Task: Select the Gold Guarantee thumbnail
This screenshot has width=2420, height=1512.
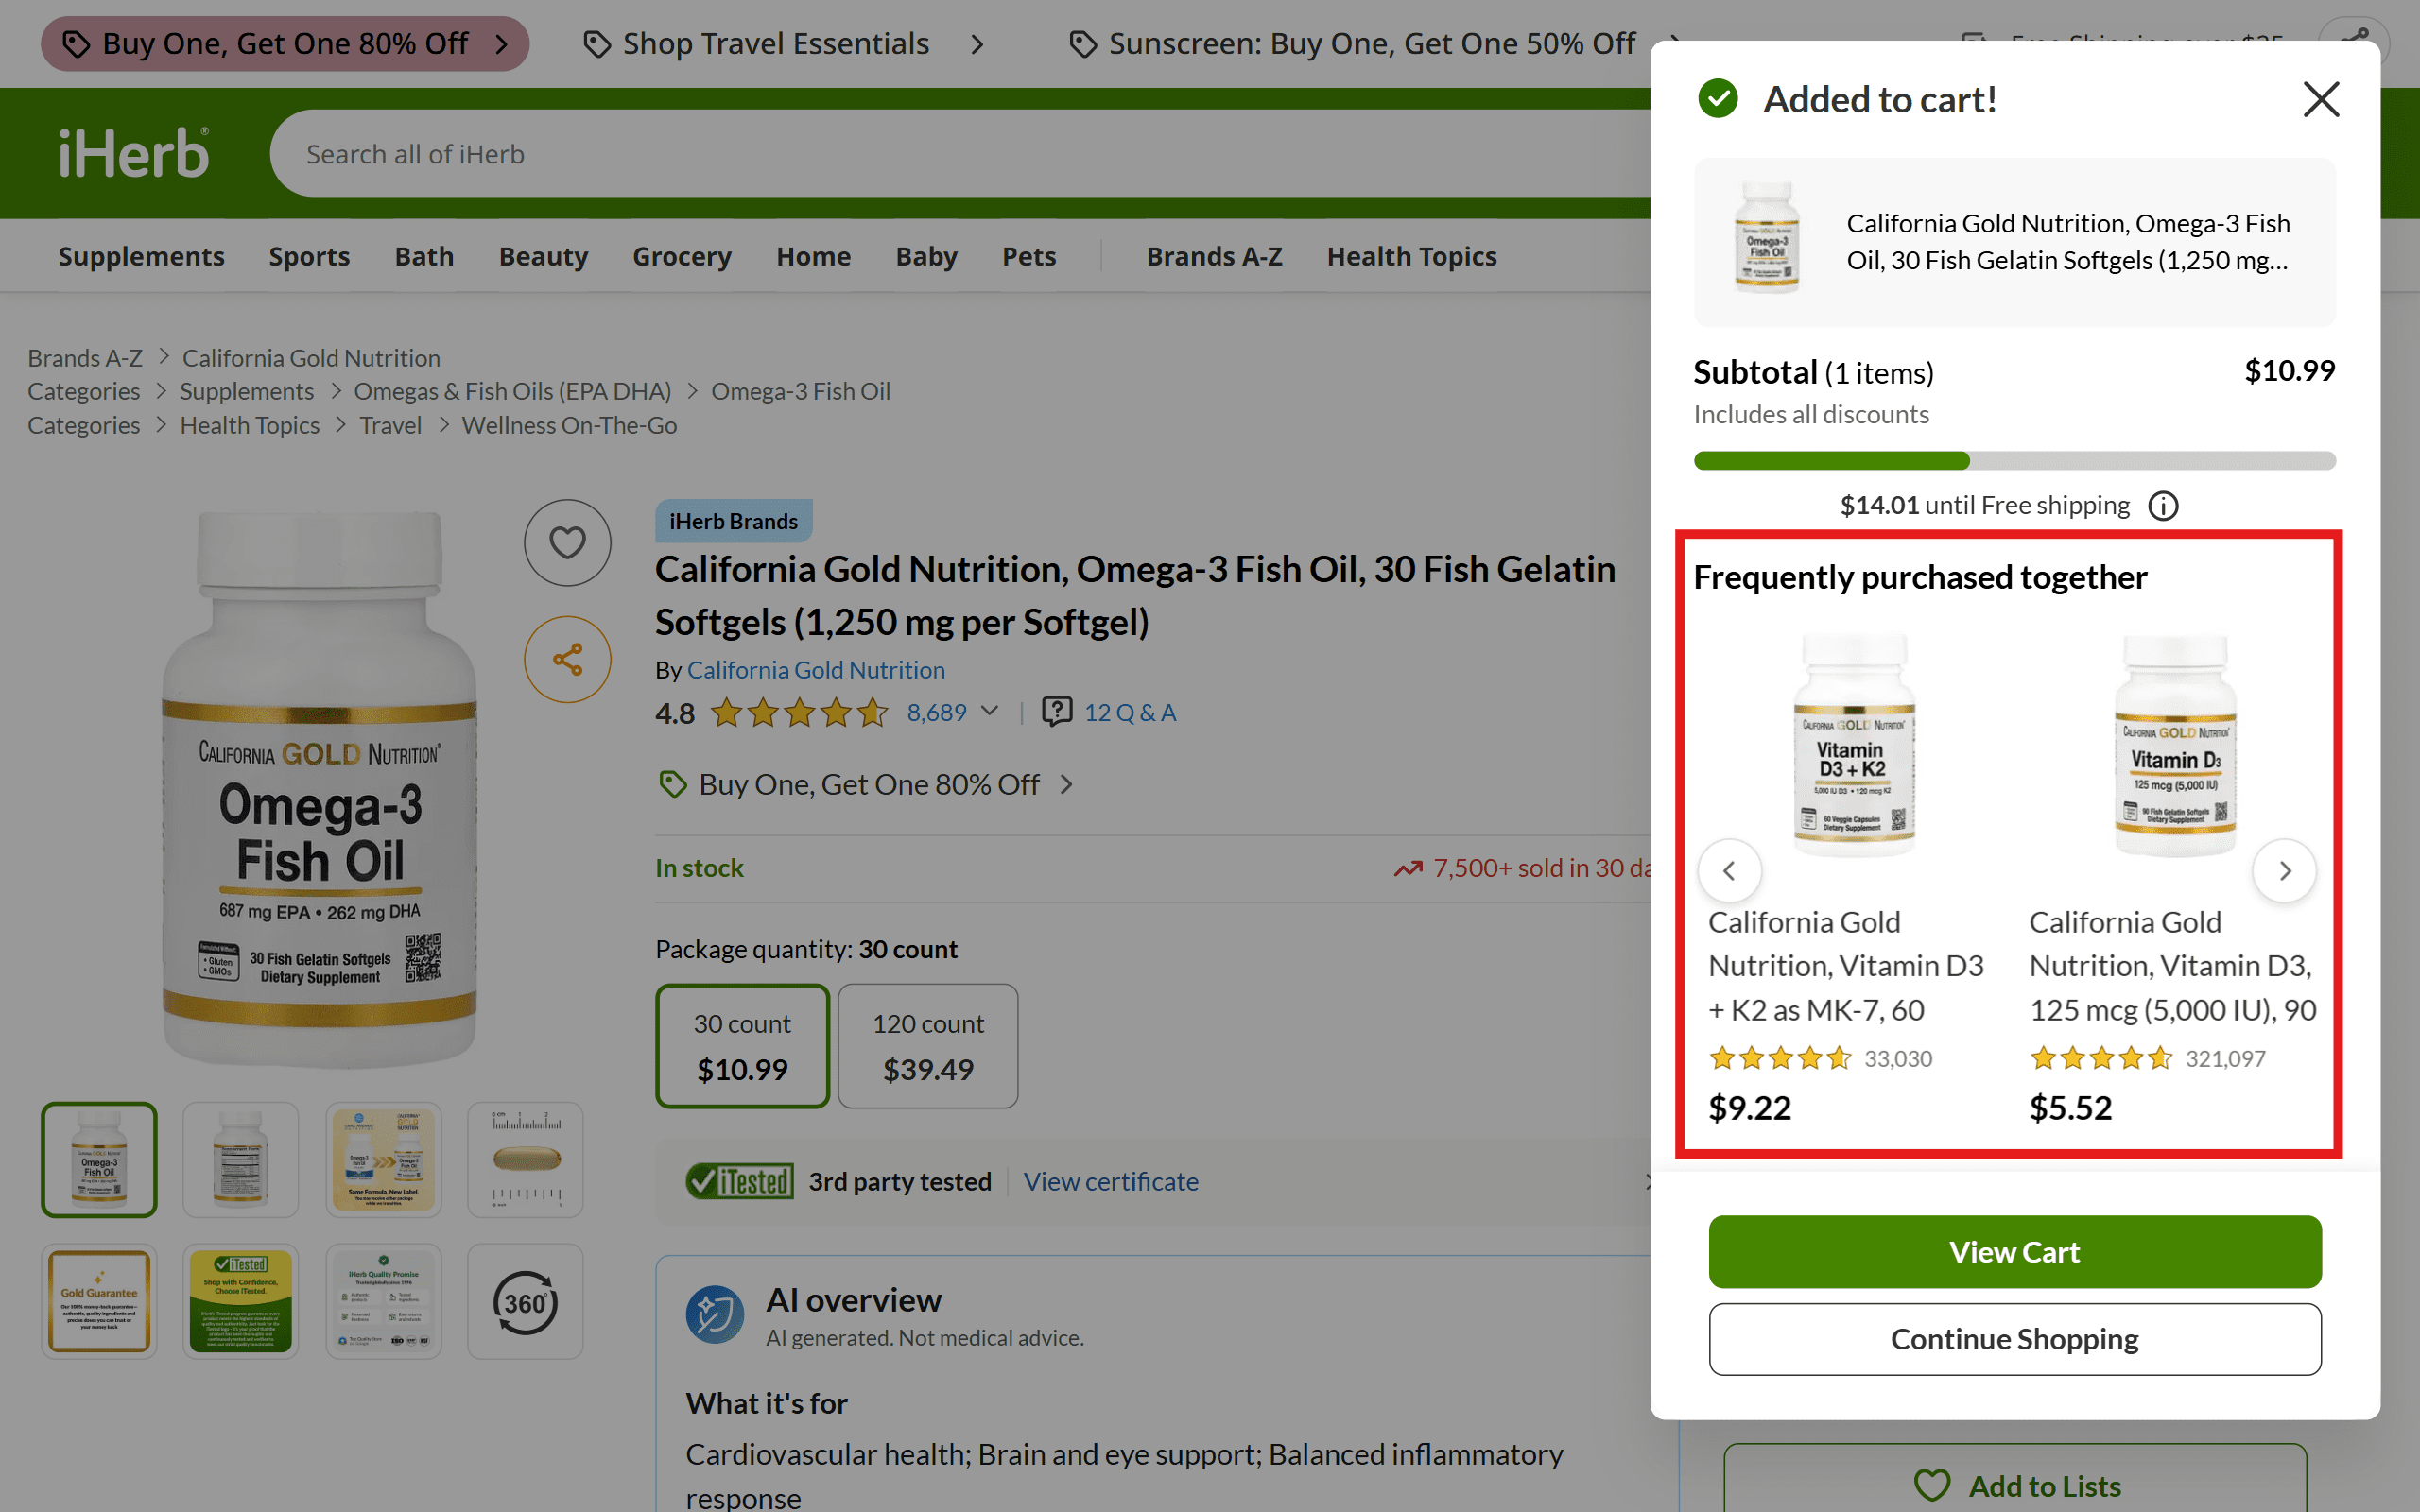Action: pos(99,1301)
